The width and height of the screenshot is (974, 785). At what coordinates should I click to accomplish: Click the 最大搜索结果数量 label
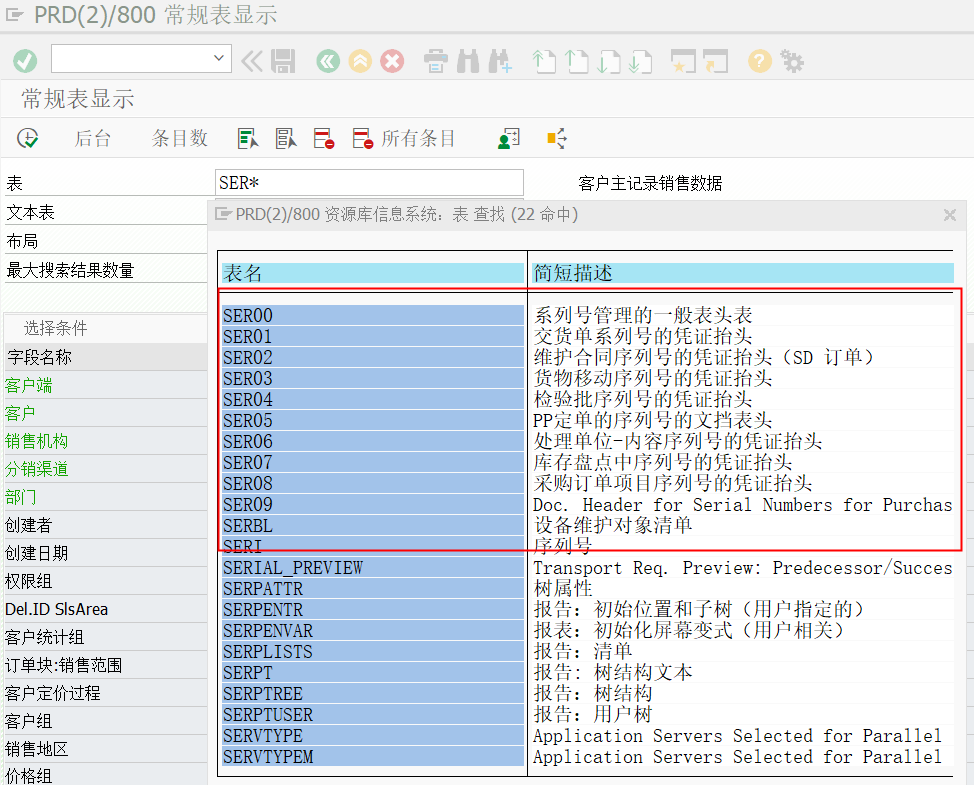point(70,270)
